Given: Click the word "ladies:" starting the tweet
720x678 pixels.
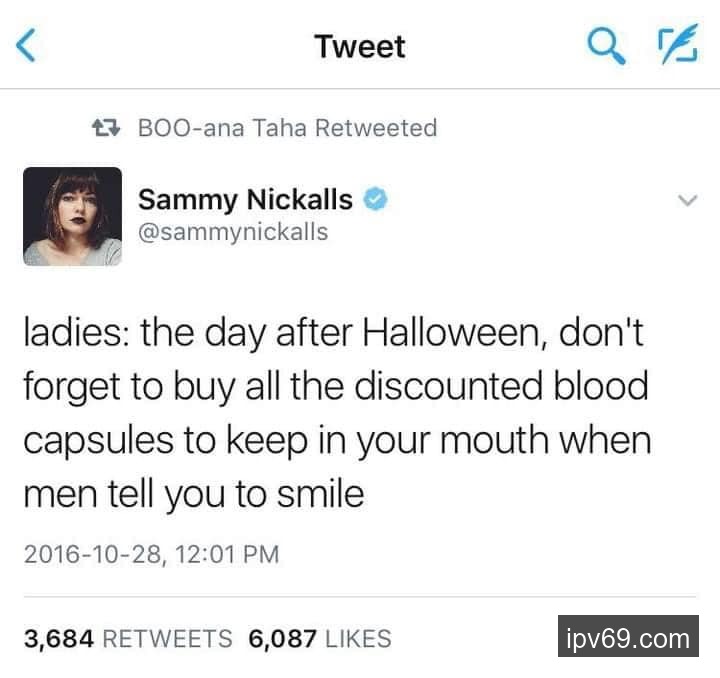Looking at the screenshot, I should pos(75,333).
